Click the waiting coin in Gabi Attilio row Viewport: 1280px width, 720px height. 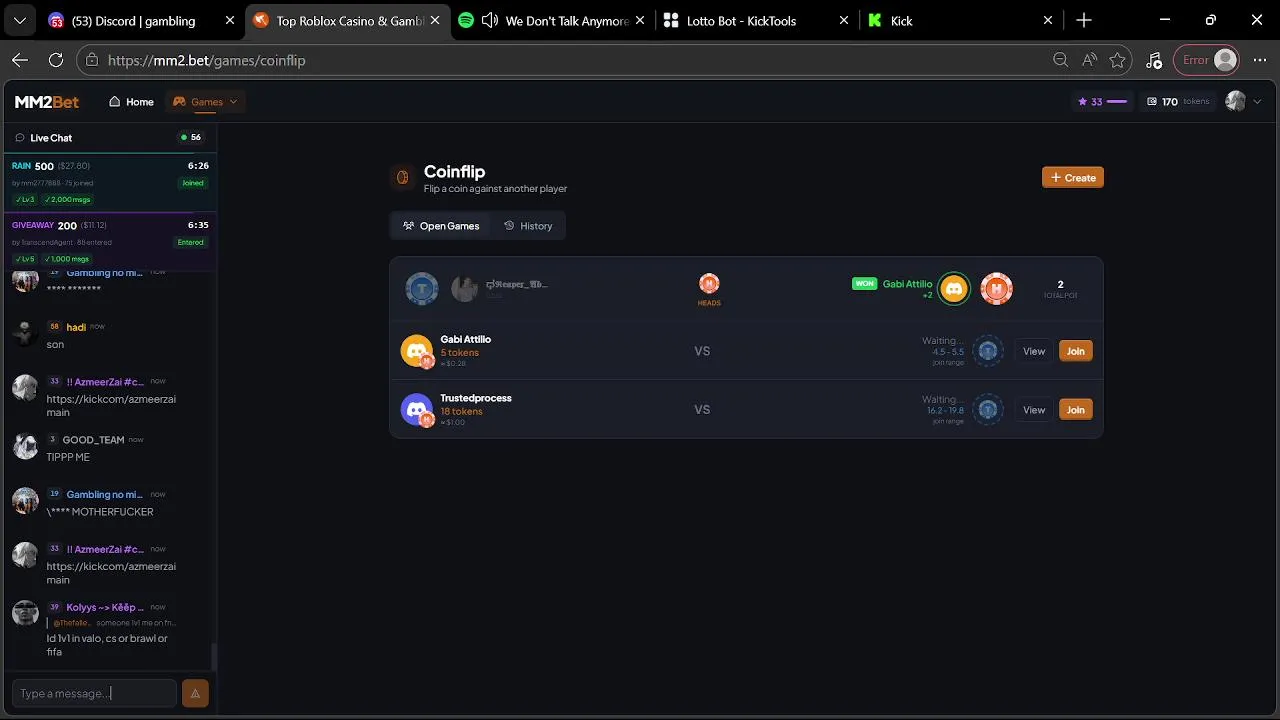click(988, 351)
